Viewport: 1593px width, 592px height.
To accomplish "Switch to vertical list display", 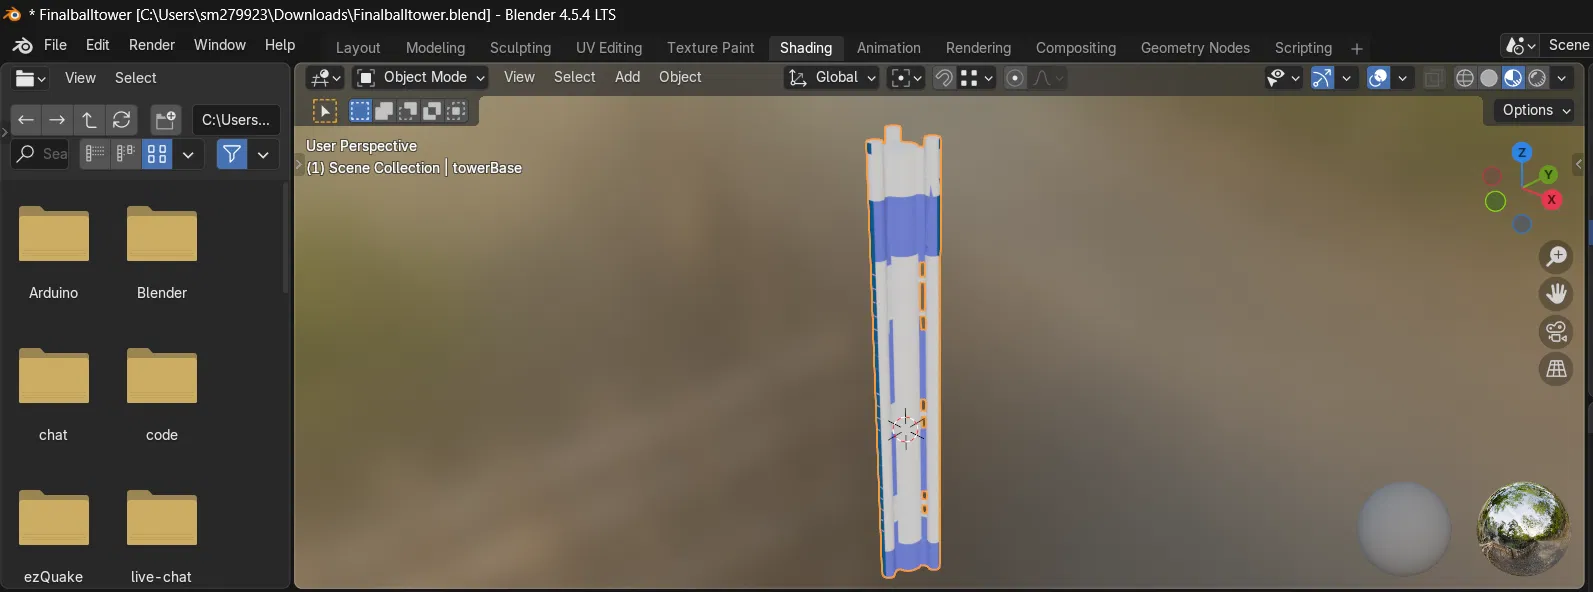I will [x=95, y=154].
